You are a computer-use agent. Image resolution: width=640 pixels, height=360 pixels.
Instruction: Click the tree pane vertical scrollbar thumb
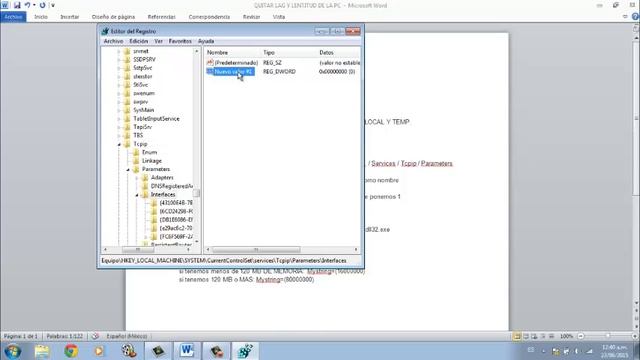click(197, 193)
